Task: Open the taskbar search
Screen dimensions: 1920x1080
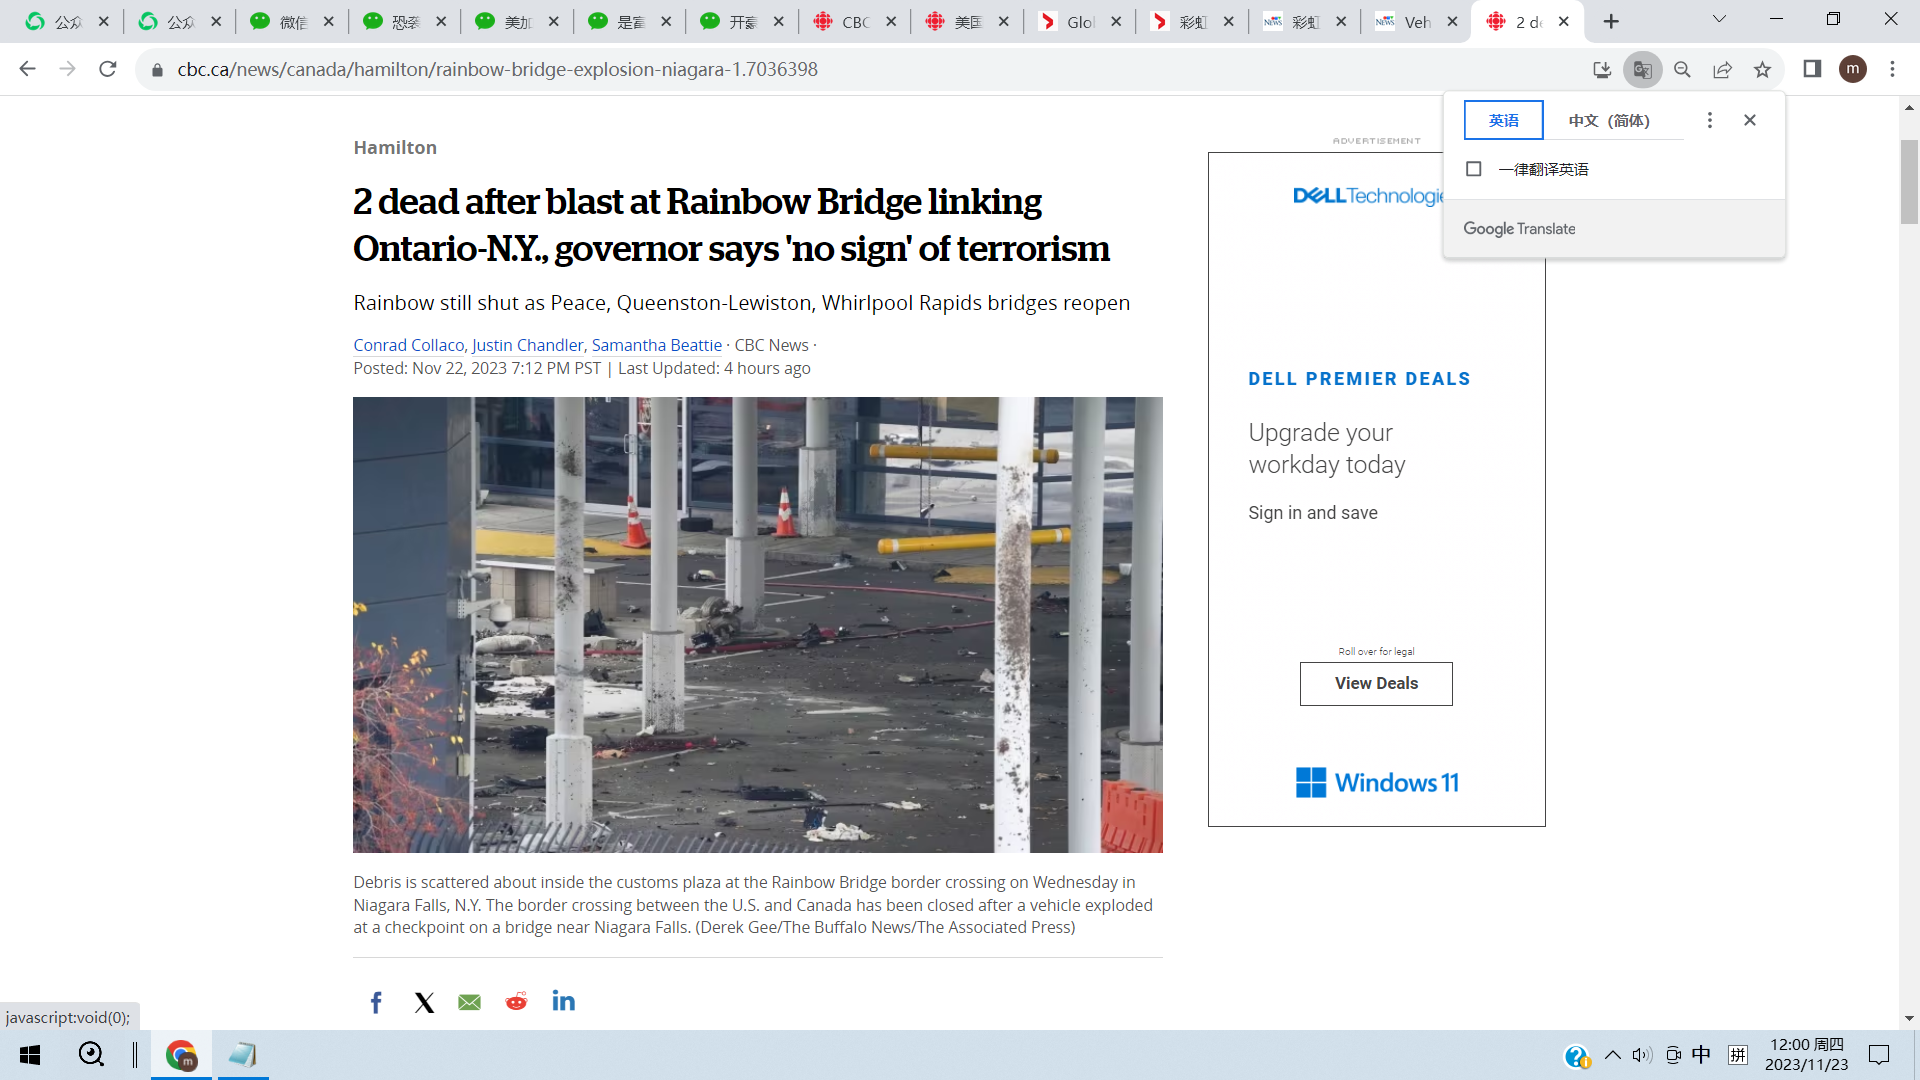Action: pyautogui.click(x=91, y=1054)
